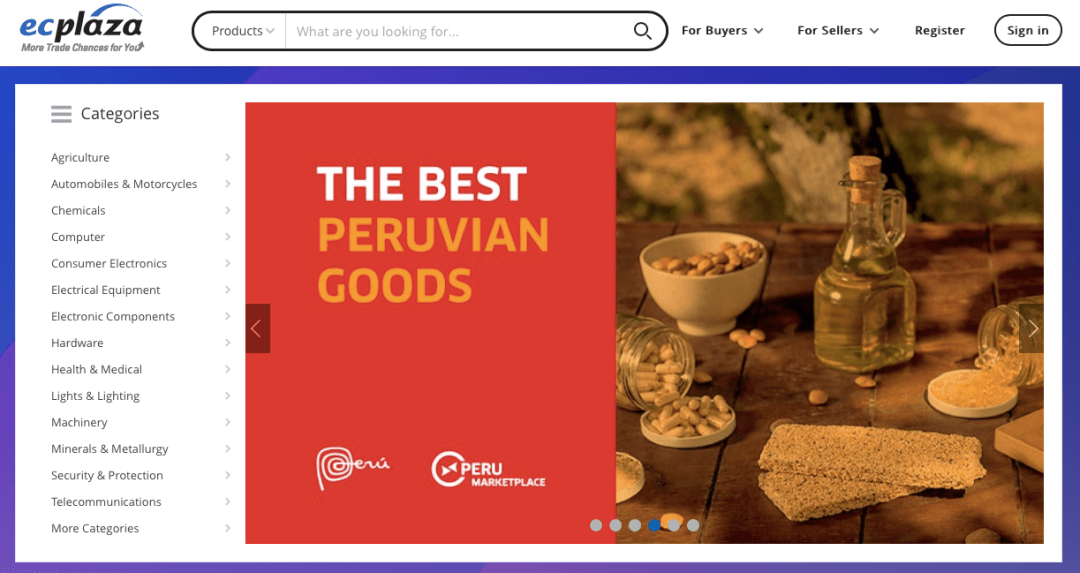Click the Categories hamburger icon
1080x573 pixels.
pos(61,114)
